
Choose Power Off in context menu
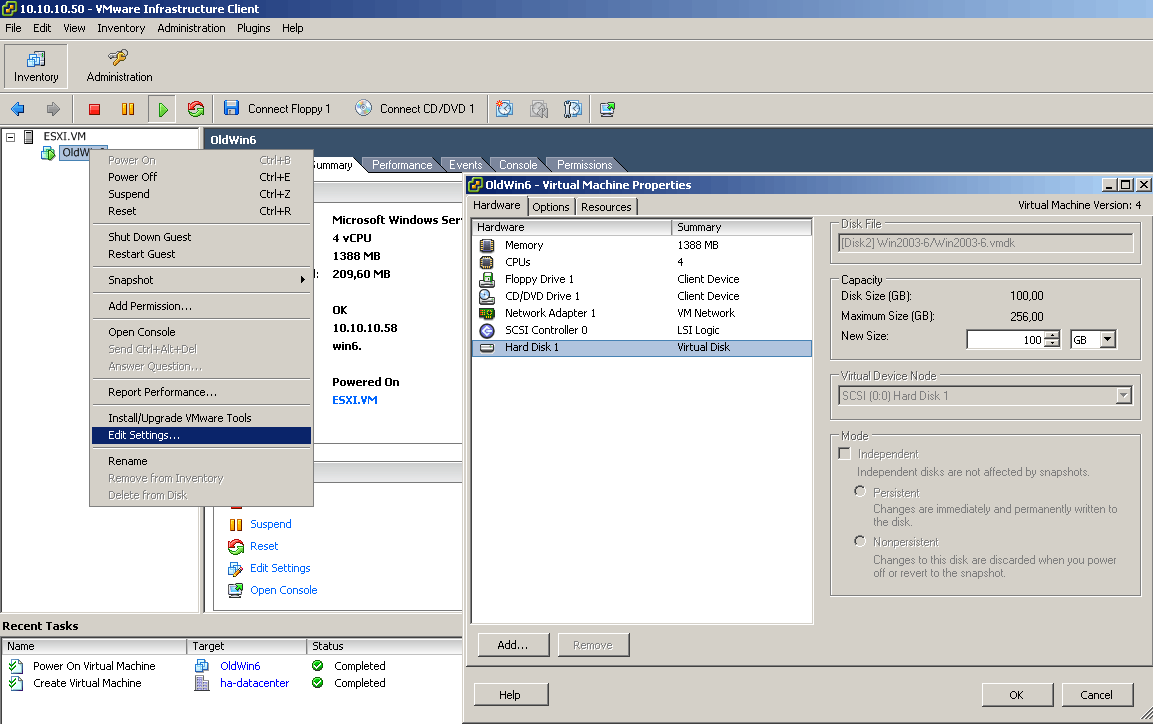(x=201, y=177)
